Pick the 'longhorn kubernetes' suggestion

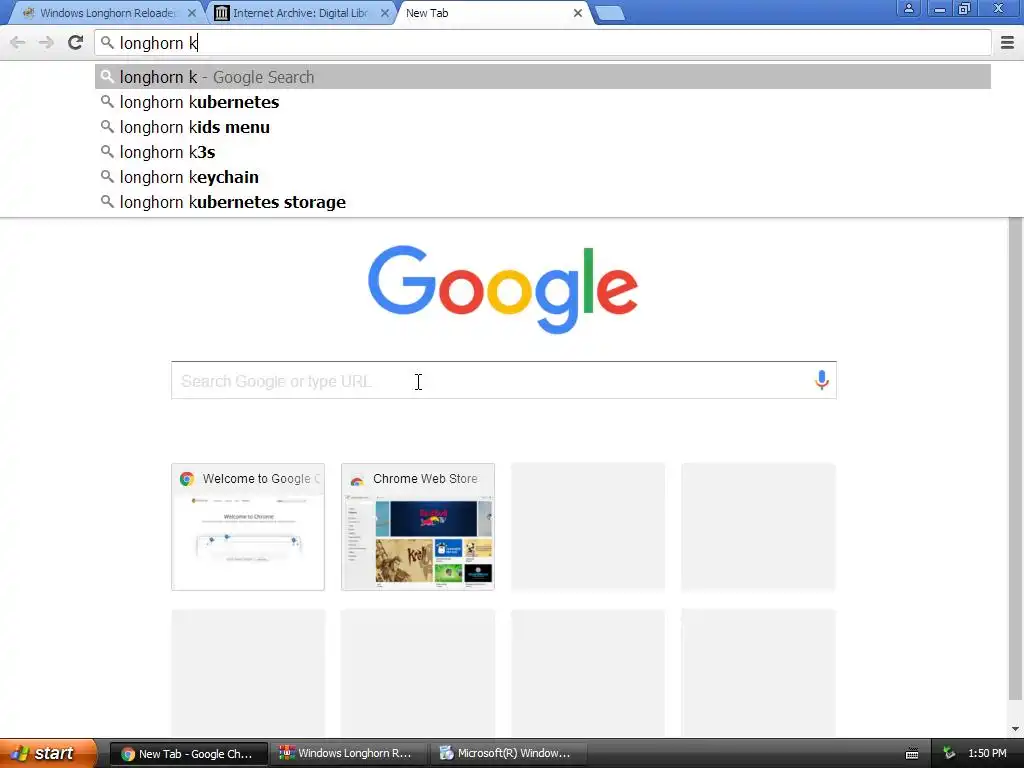543,102
